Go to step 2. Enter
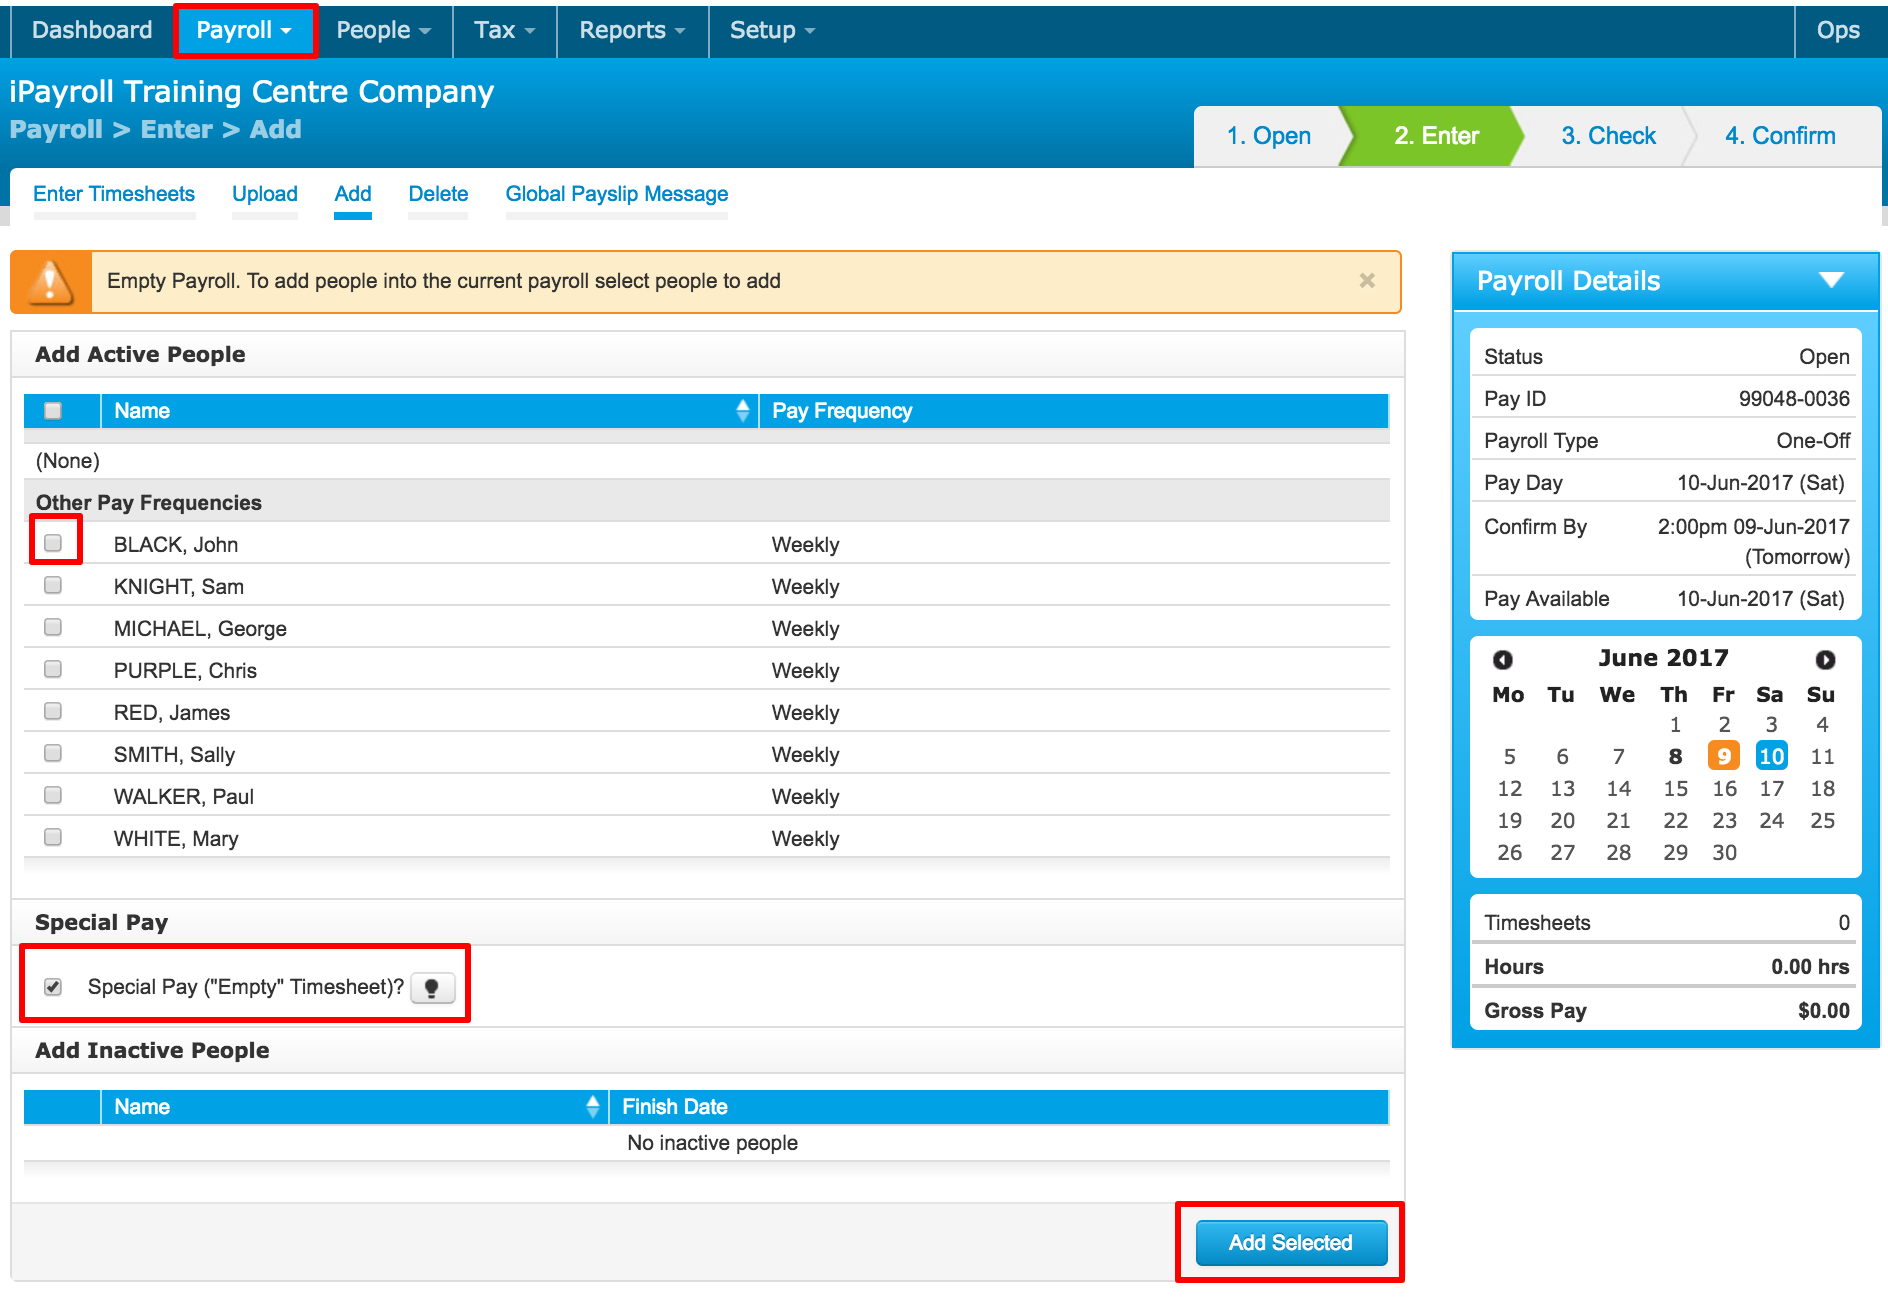Image resolution: width=1888 pixels, height=1300 pixels. 1436,136
